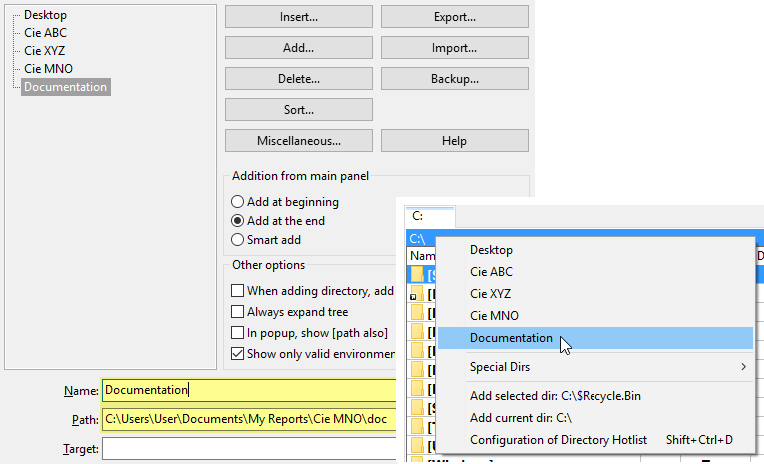Screen dimensions: 764x464
Task: Open the Backup... button
Action: pyautogui.click(x=454, y=79)
